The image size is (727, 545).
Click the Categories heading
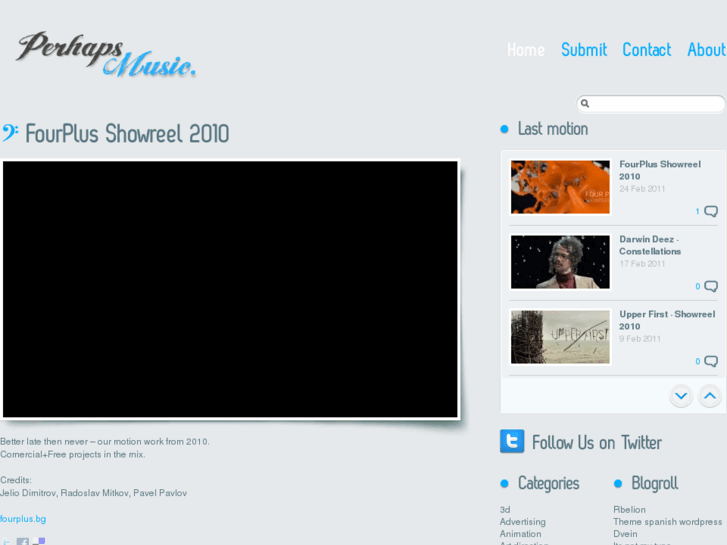click(548, 483)
